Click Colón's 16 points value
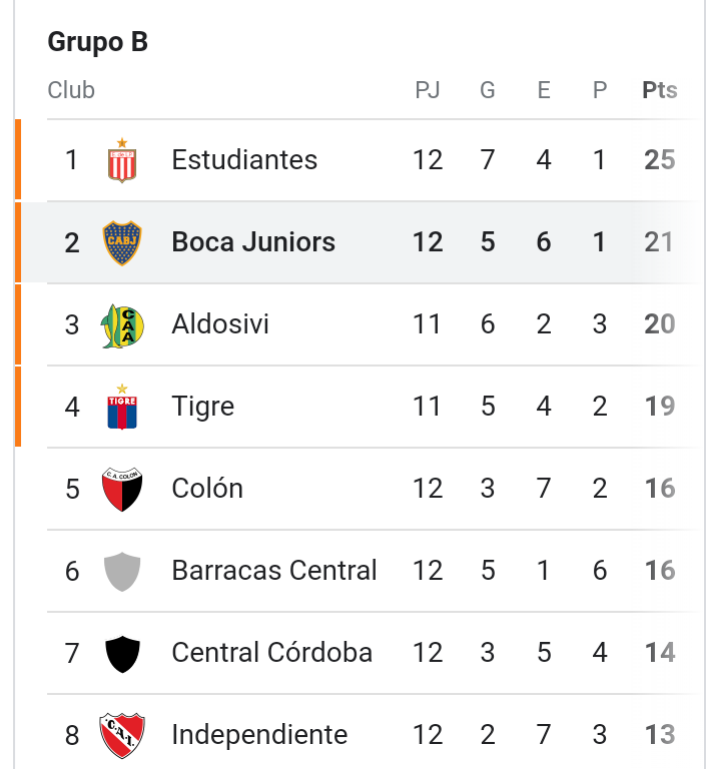 (660, 488)
